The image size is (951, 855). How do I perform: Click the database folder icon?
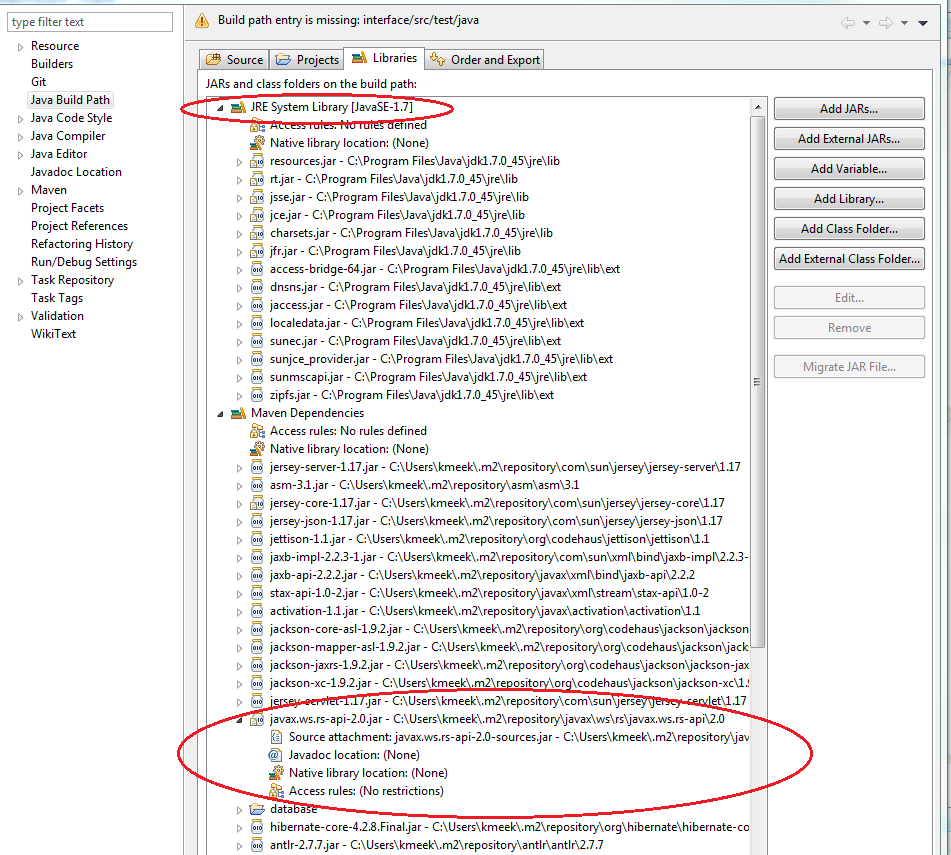(x=257, y=809)
